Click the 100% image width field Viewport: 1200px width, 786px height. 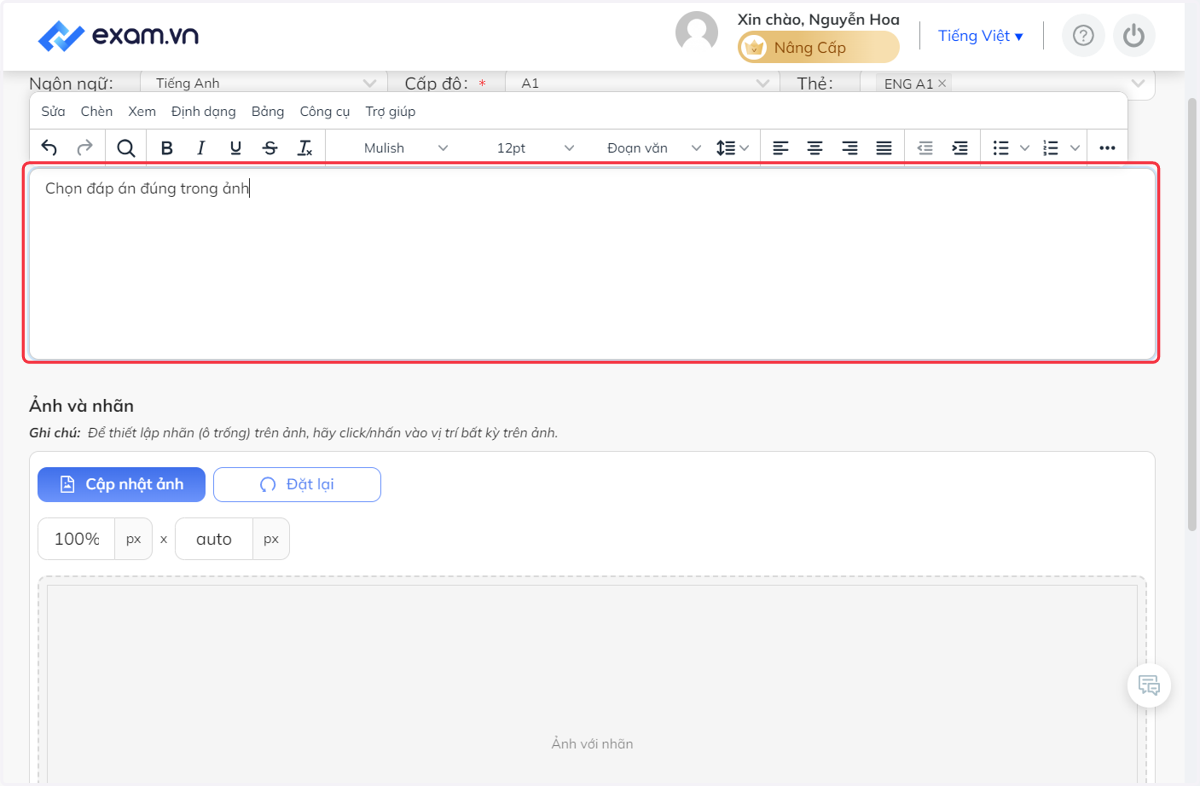point(77,539)
